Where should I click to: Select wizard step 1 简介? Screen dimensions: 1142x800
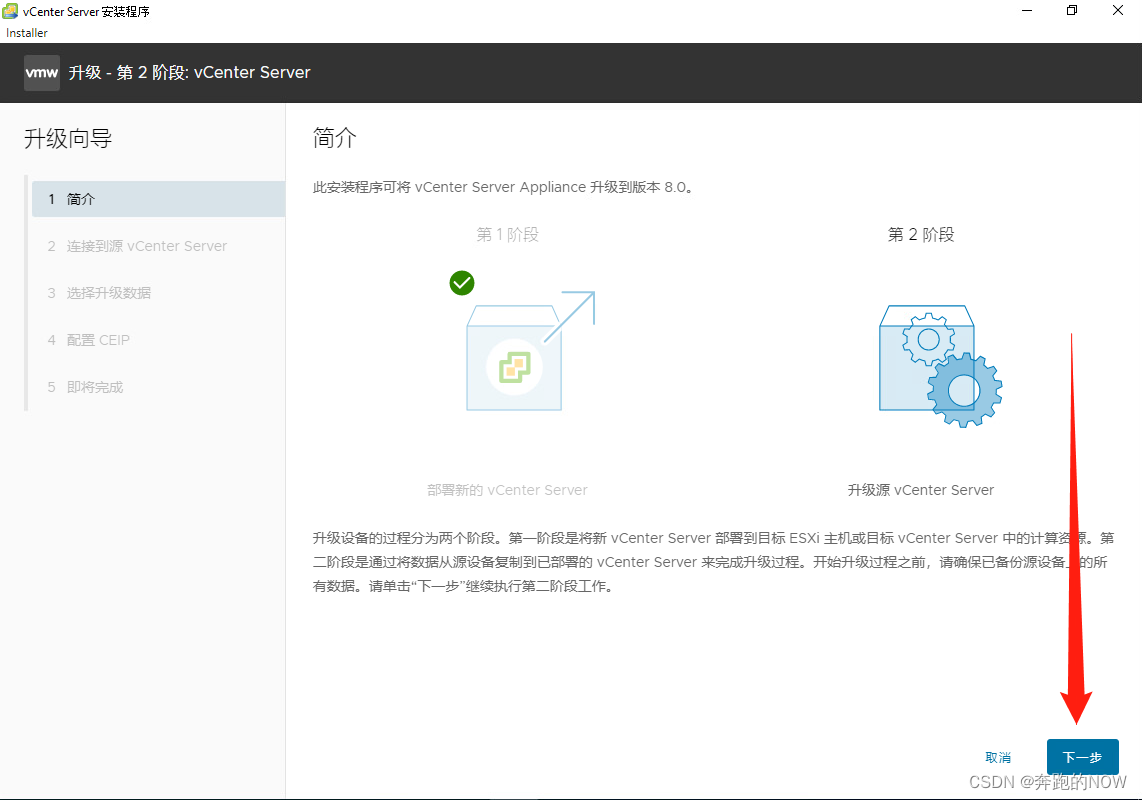point(159,199)
